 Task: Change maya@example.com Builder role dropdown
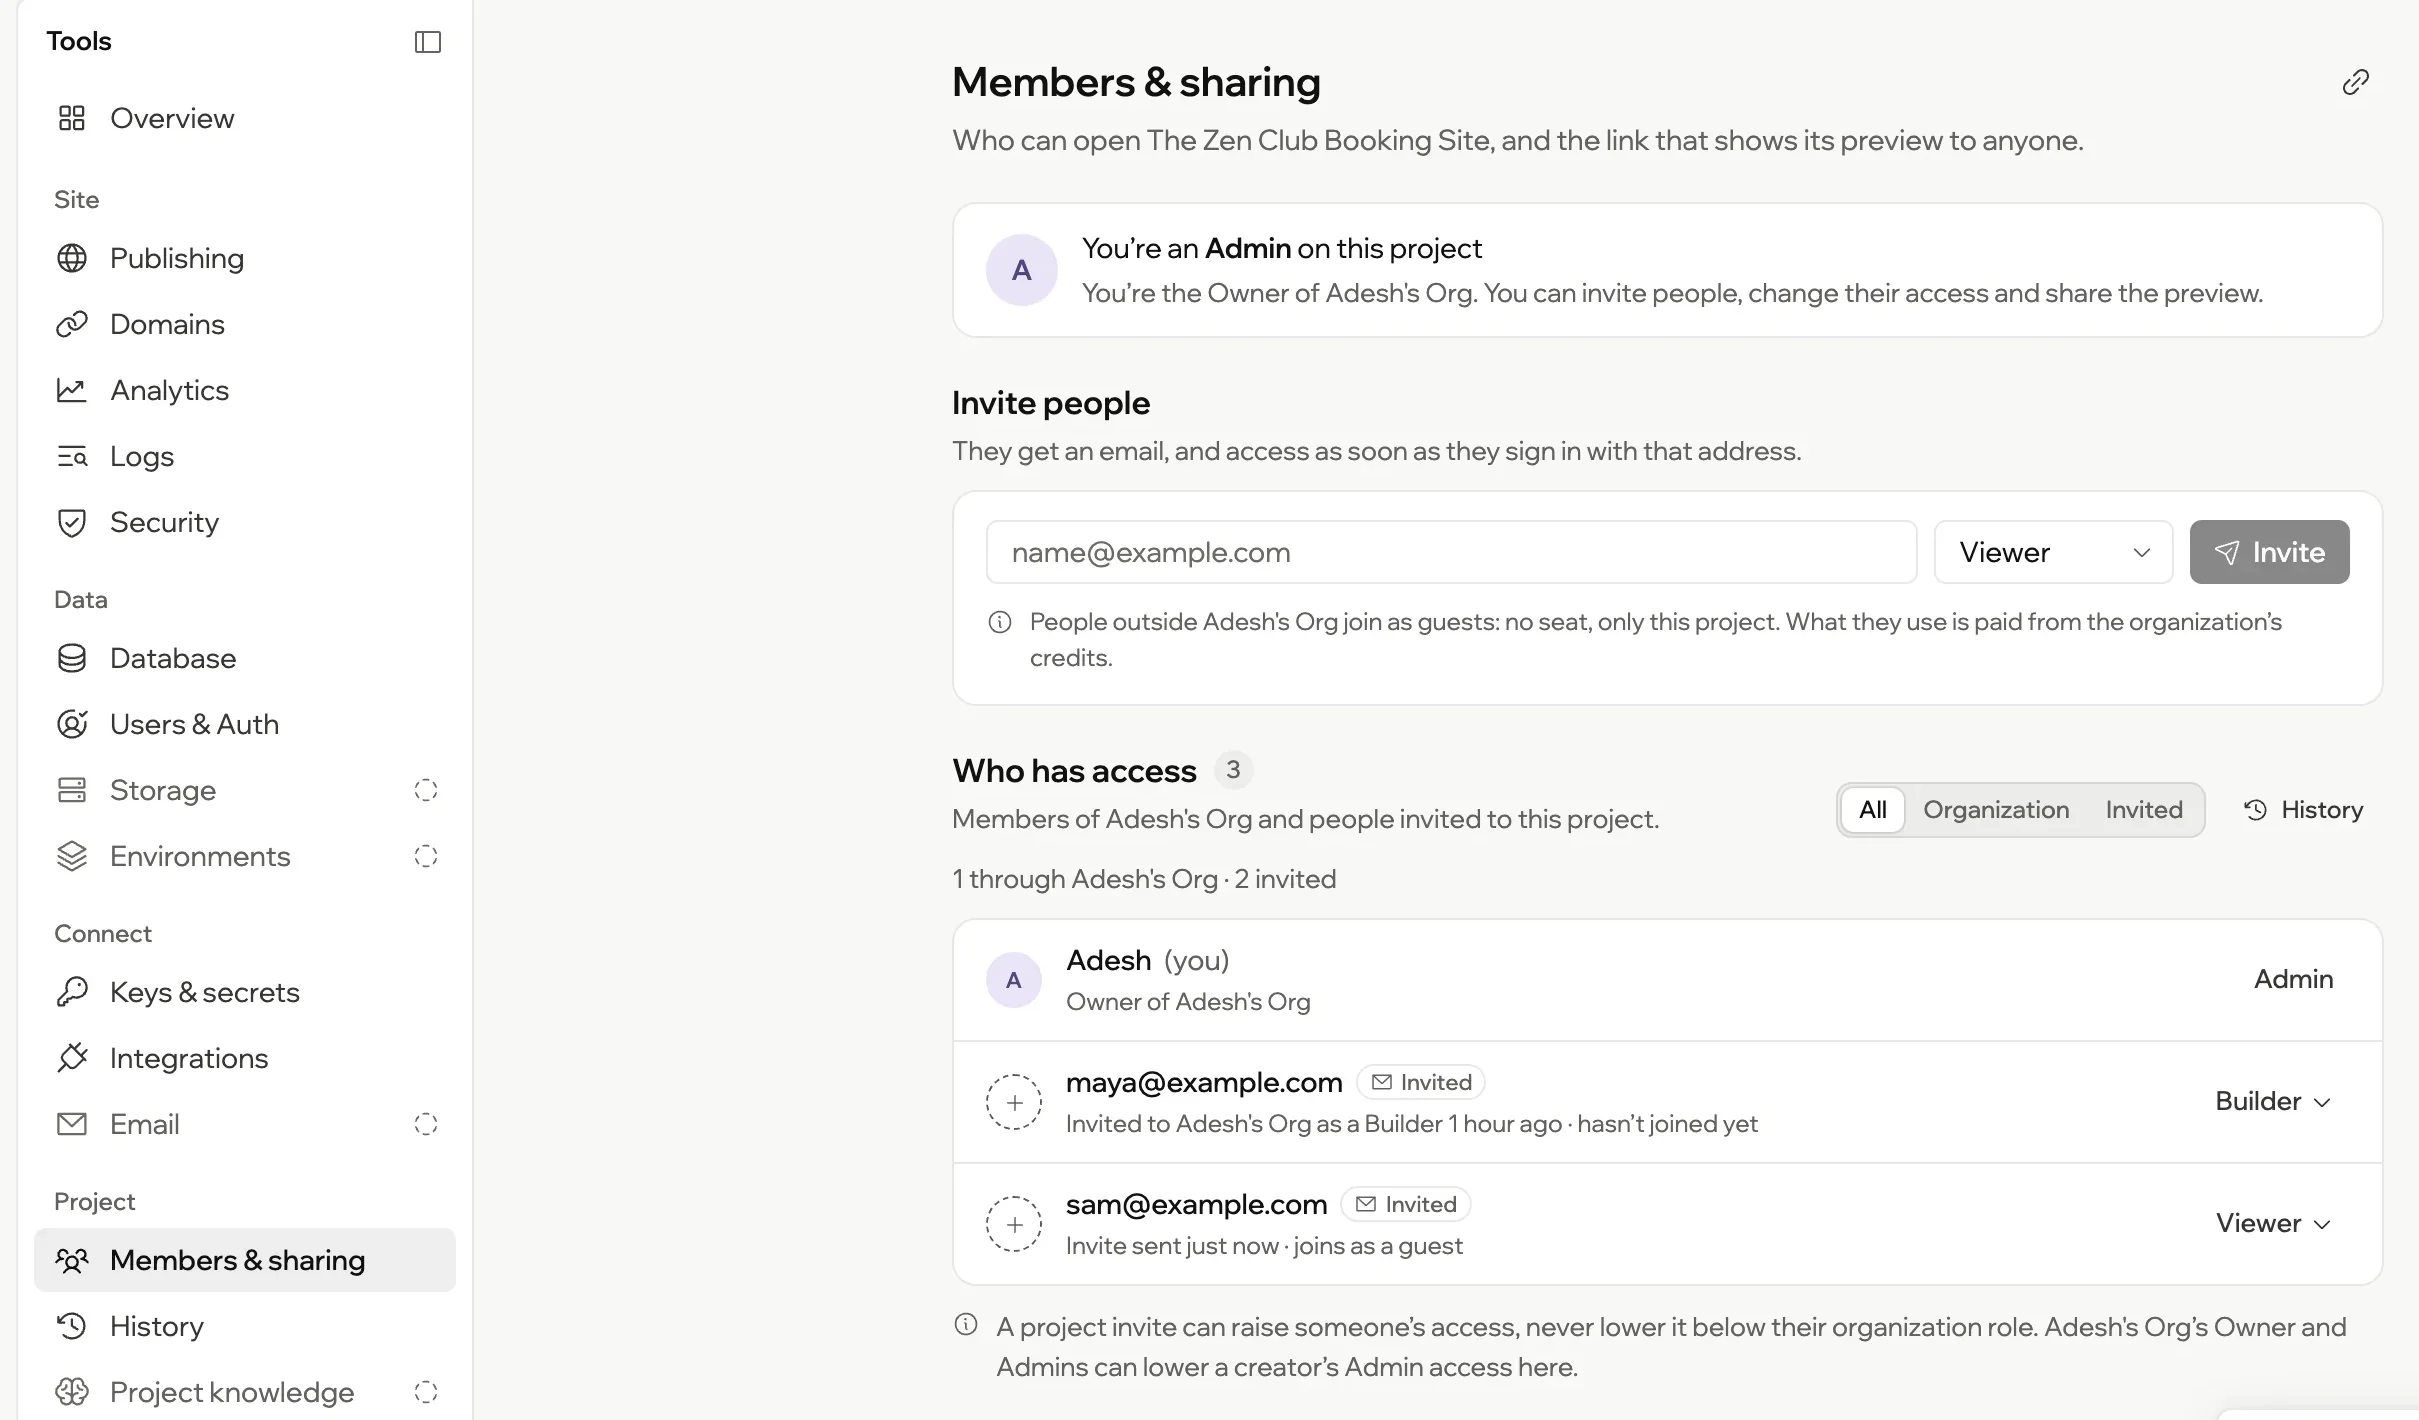tap(2273, 1101)
